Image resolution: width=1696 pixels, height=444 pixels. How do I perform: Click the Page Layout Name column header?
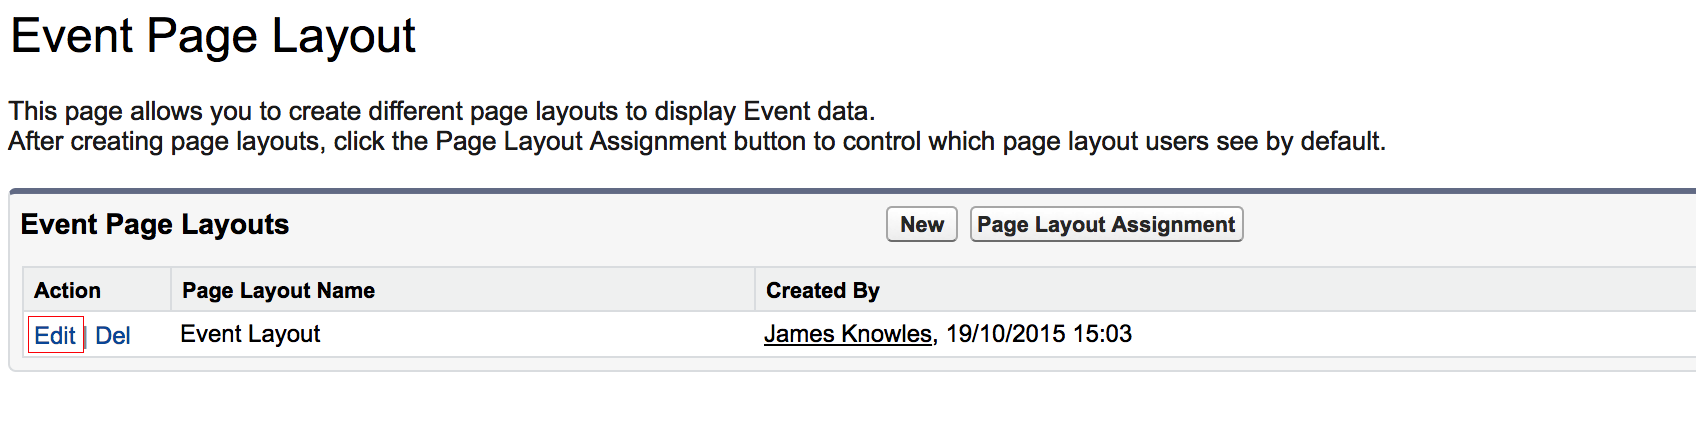tap(278, 291)
